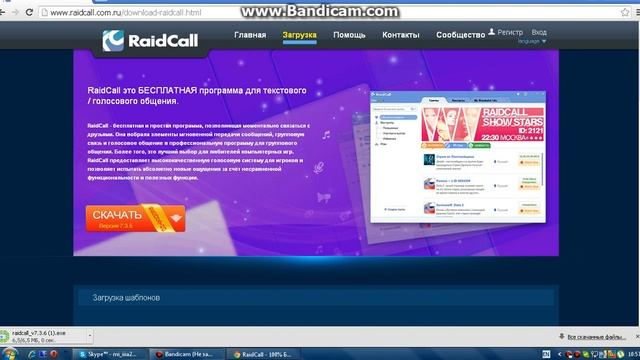Click the download file icon in downloads bar
Viewport: 640px width, 360px height.
pyautogui.click(x=4, y=336)
